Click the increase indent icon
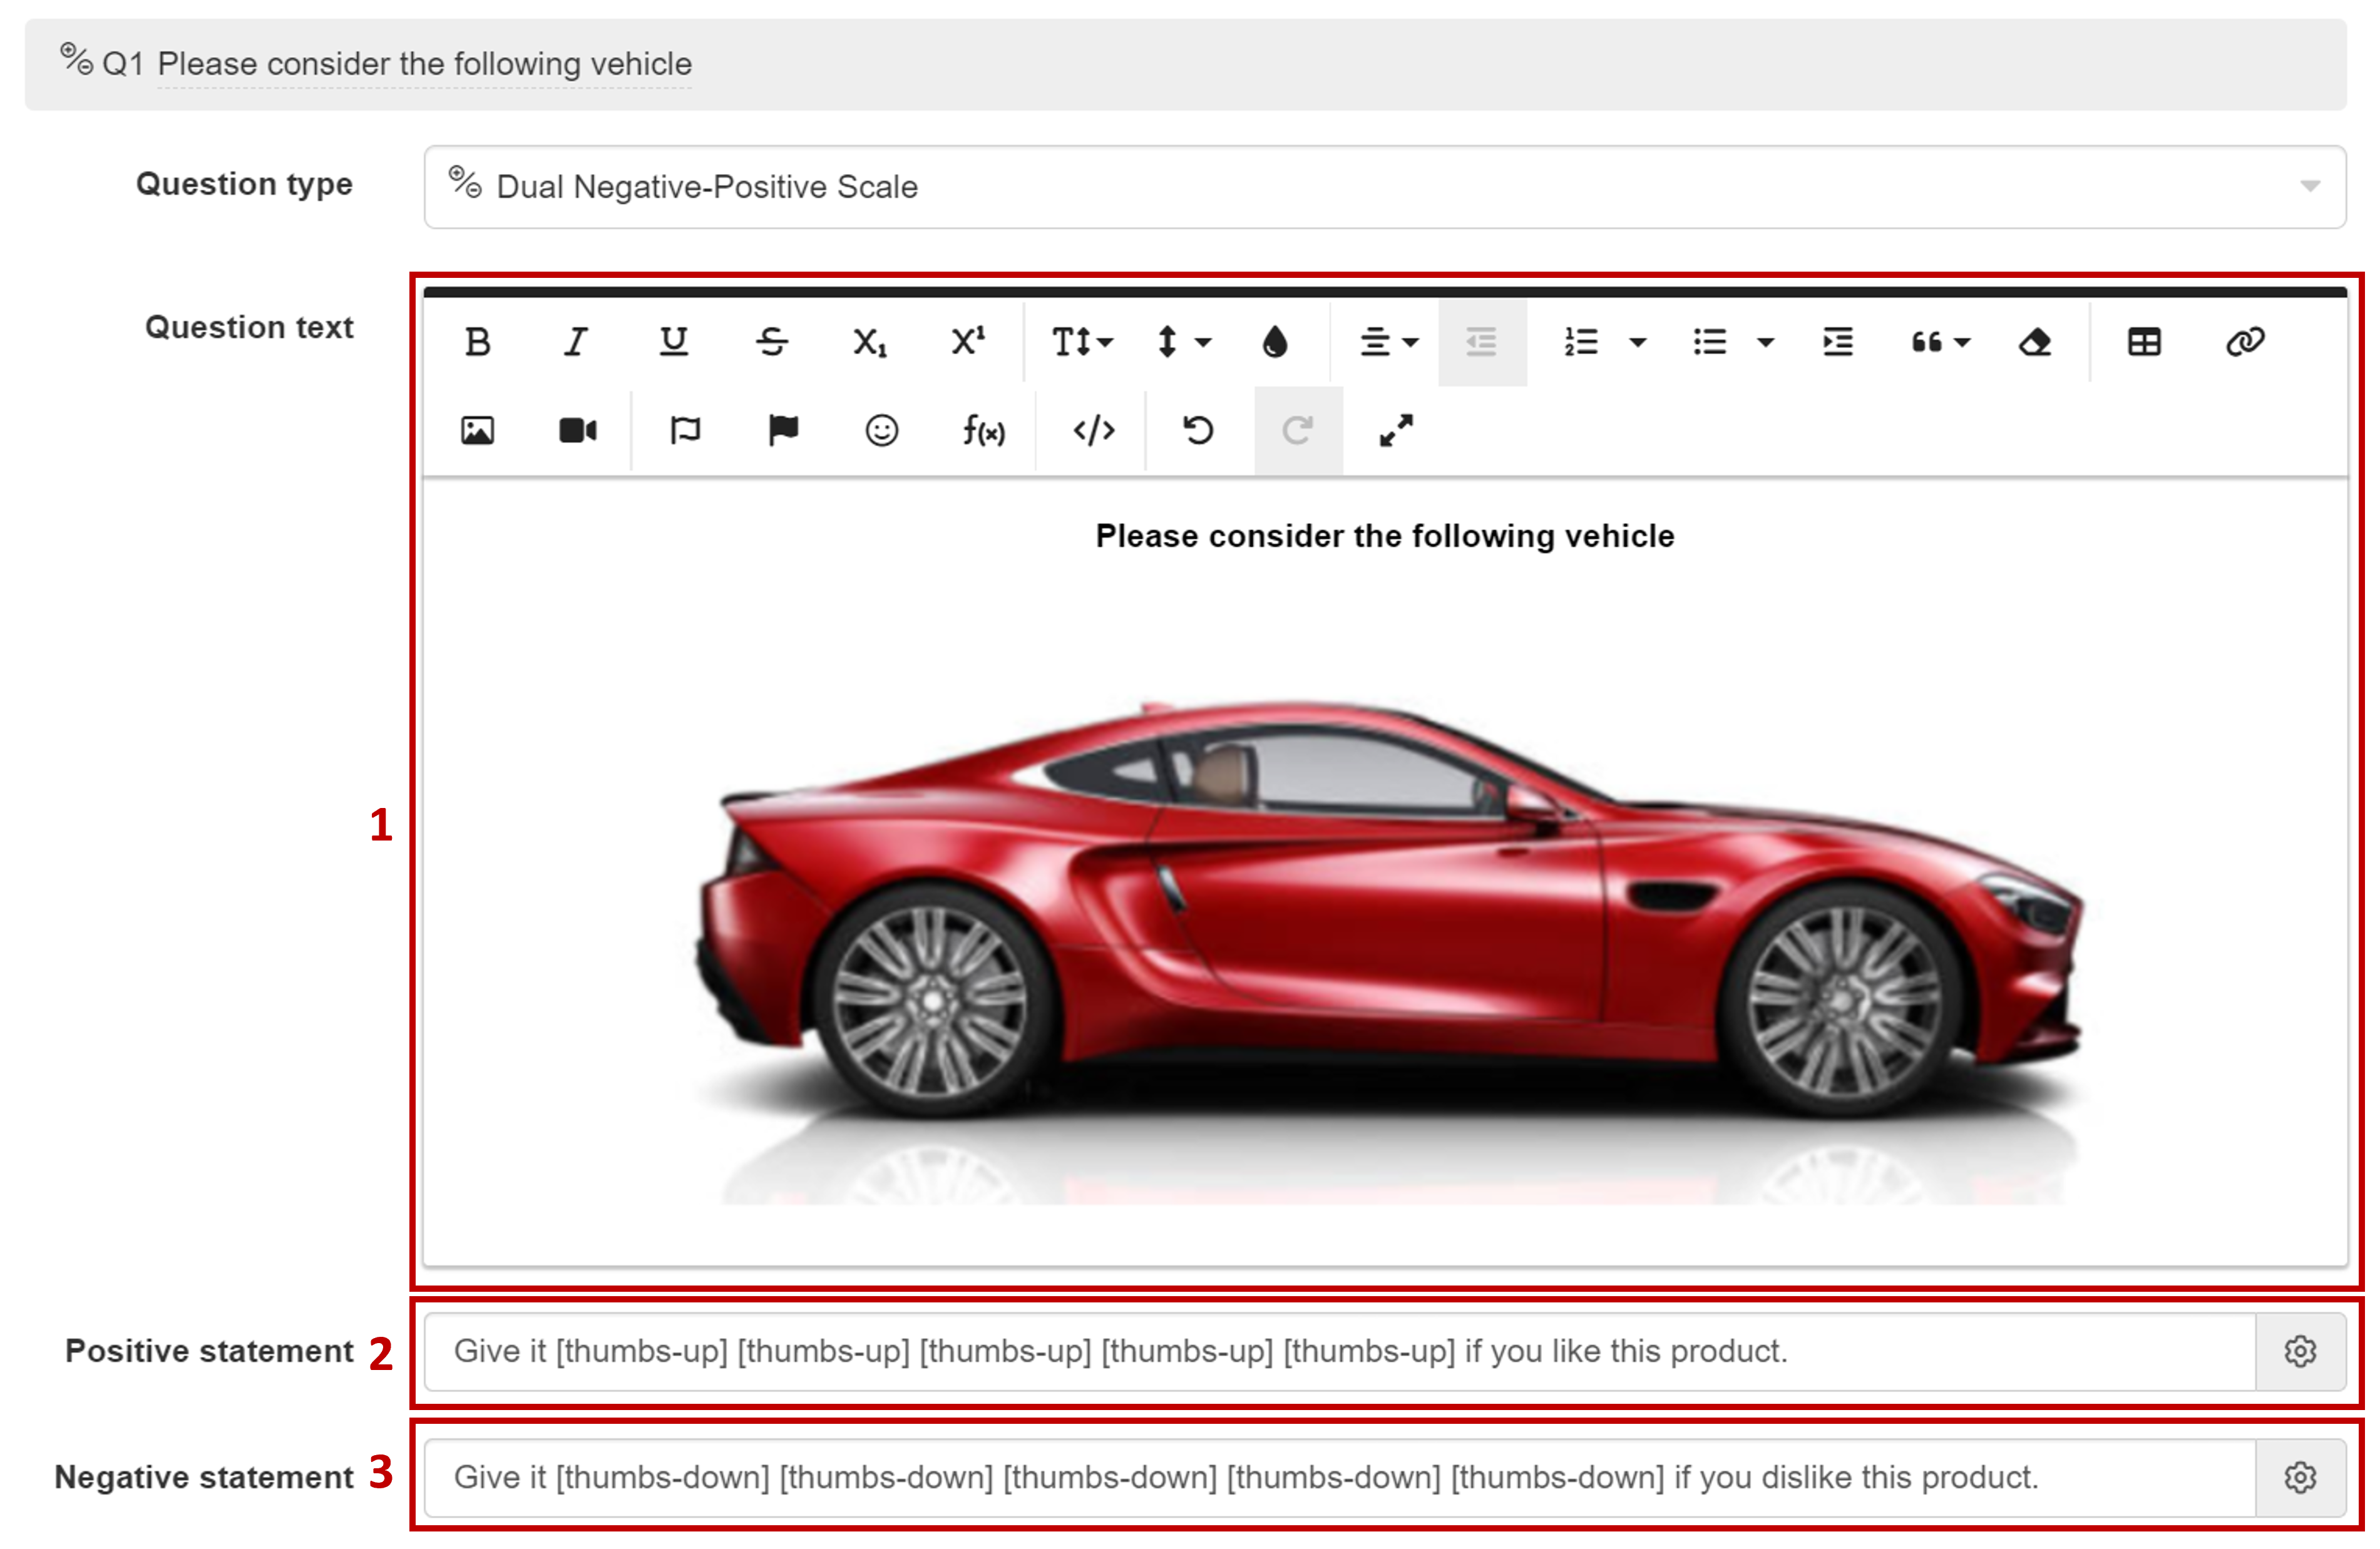The image size is (2380, 1549). pyautogui.click(x=1838, y=343)
